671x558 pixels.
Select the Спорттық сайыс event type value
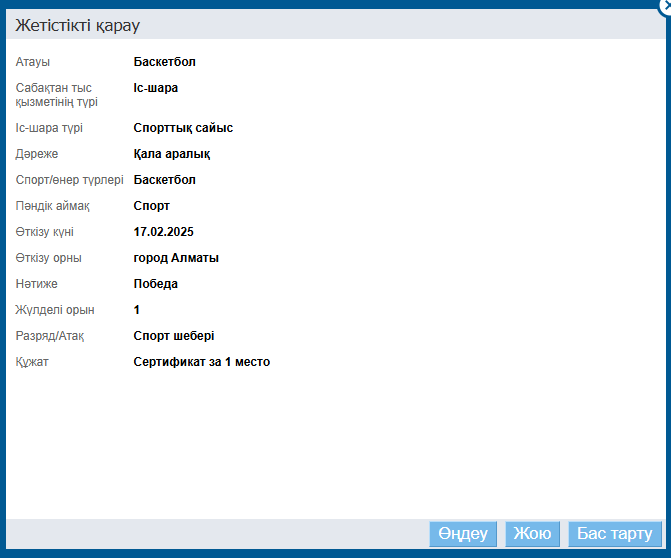click(x=183, y=128)
